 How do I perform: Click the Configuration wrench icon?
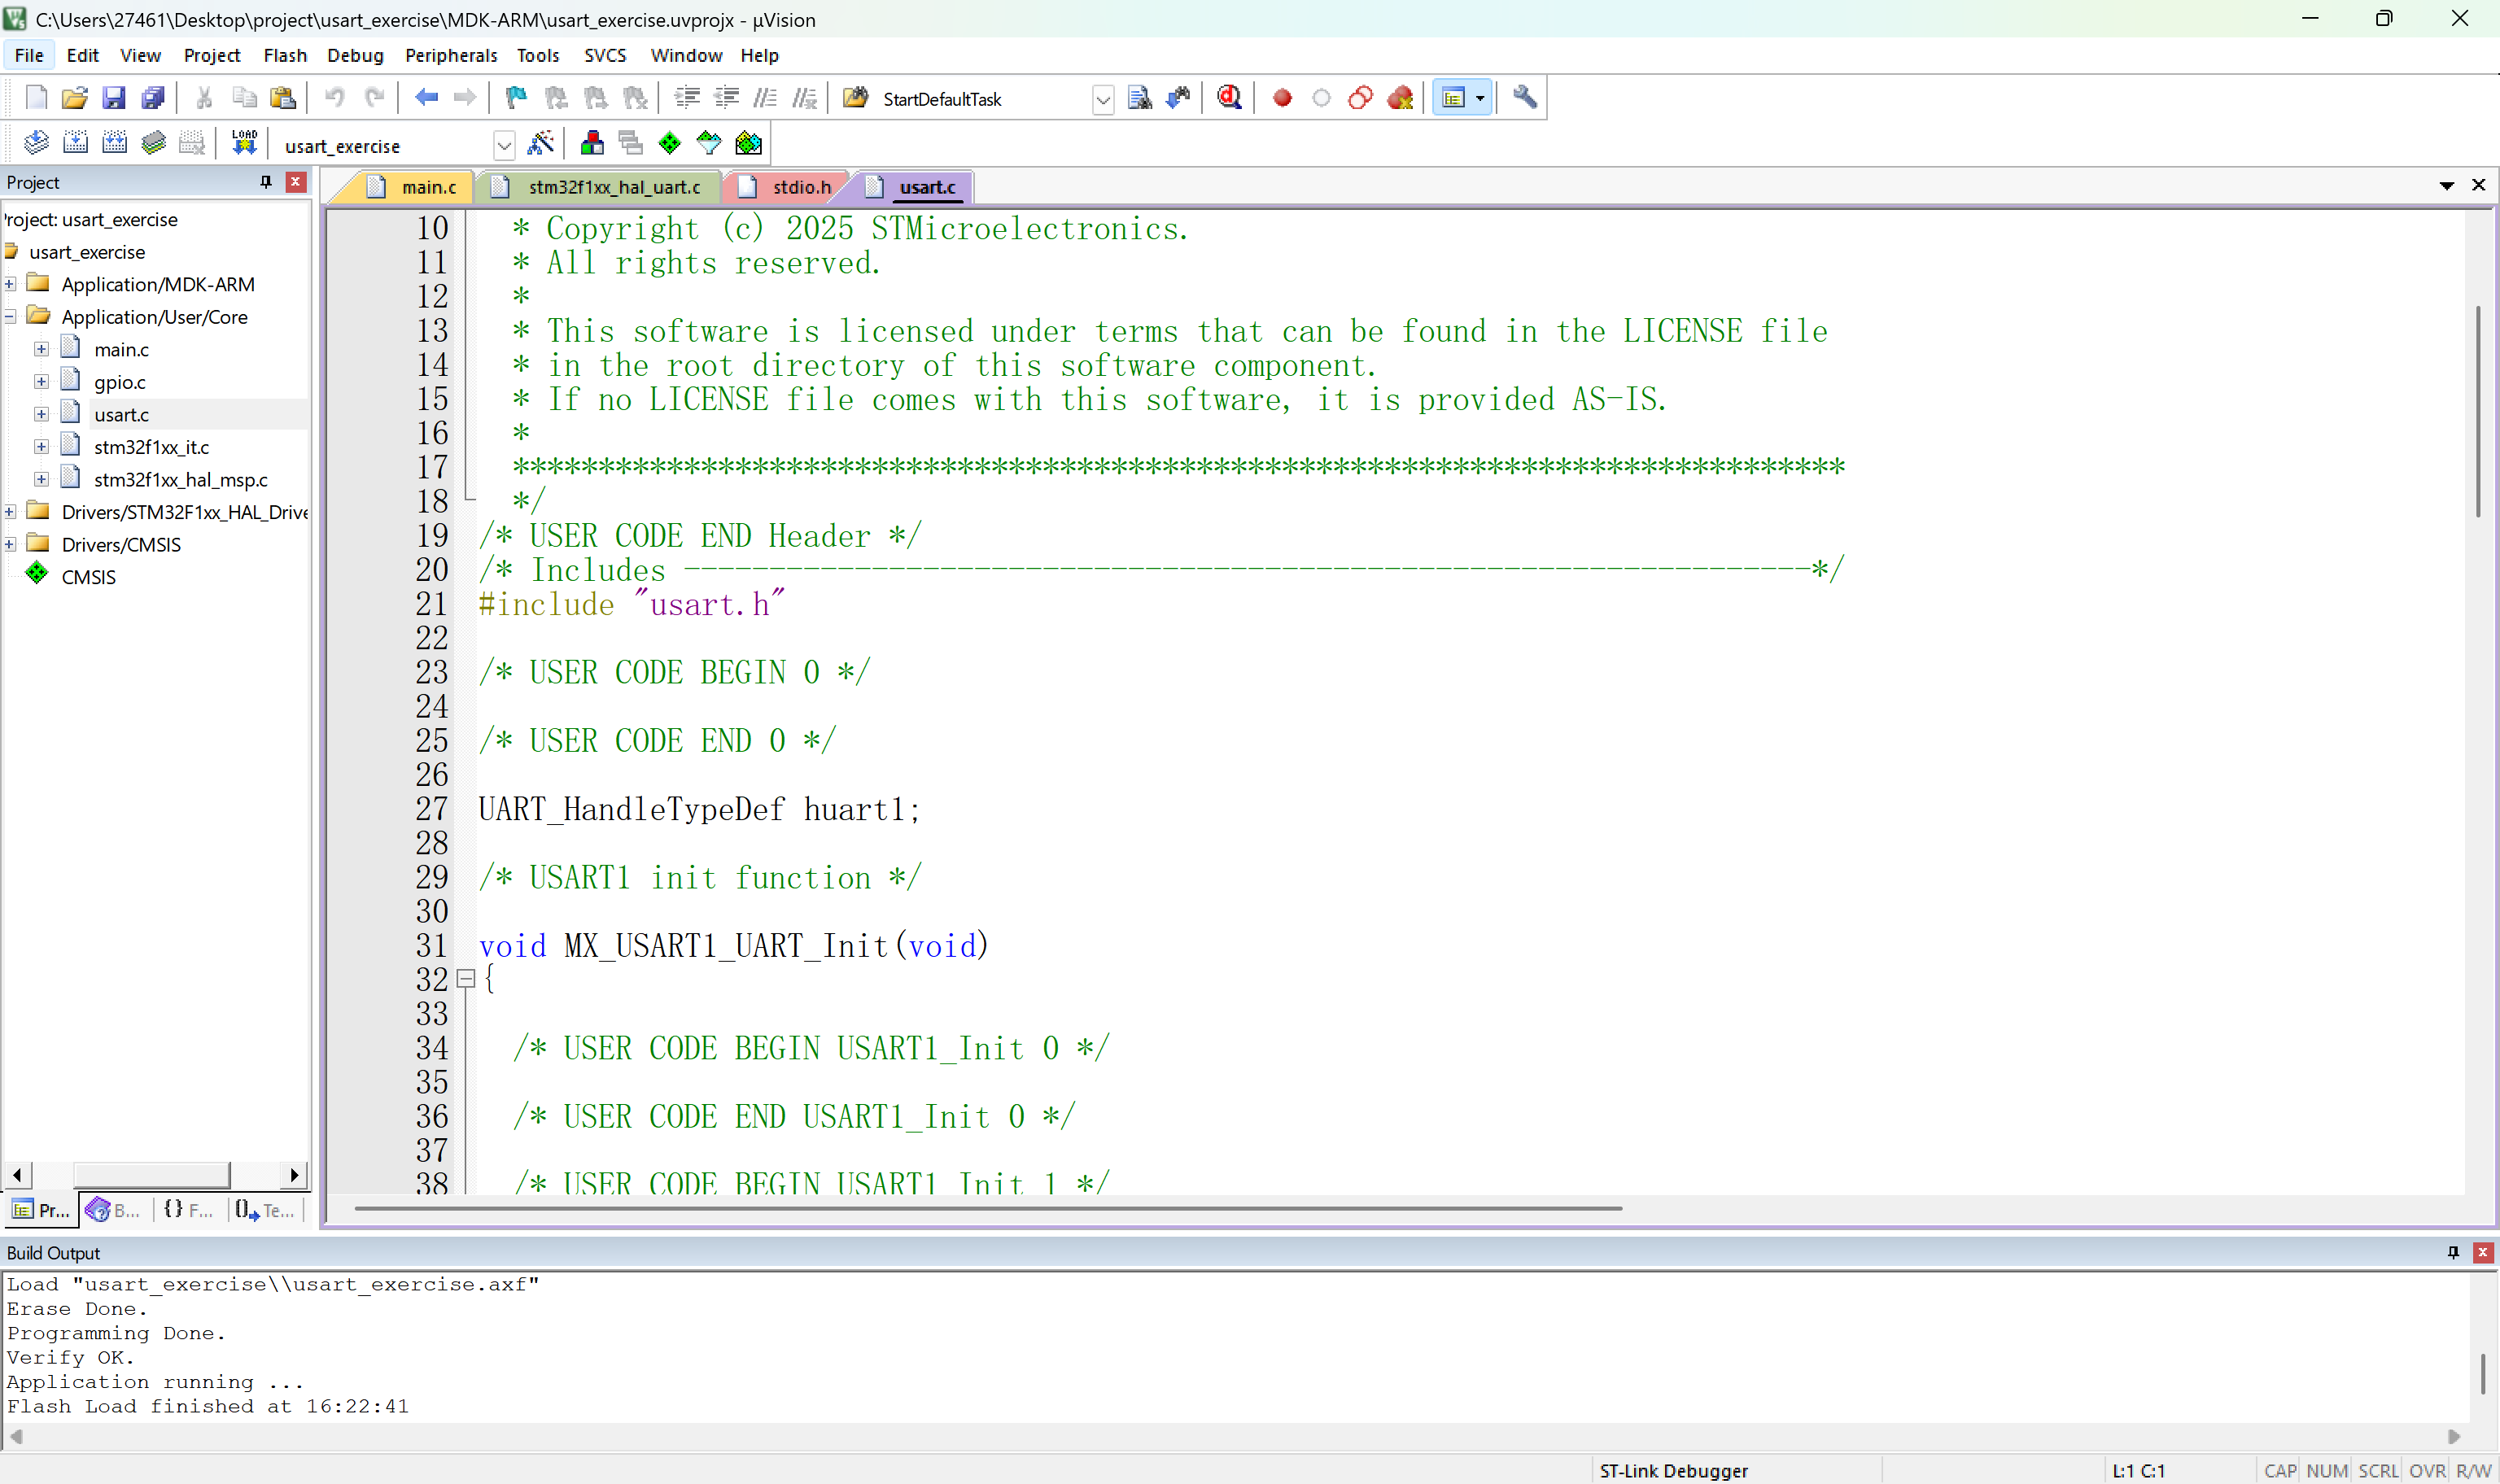[x=1524, y=98]
